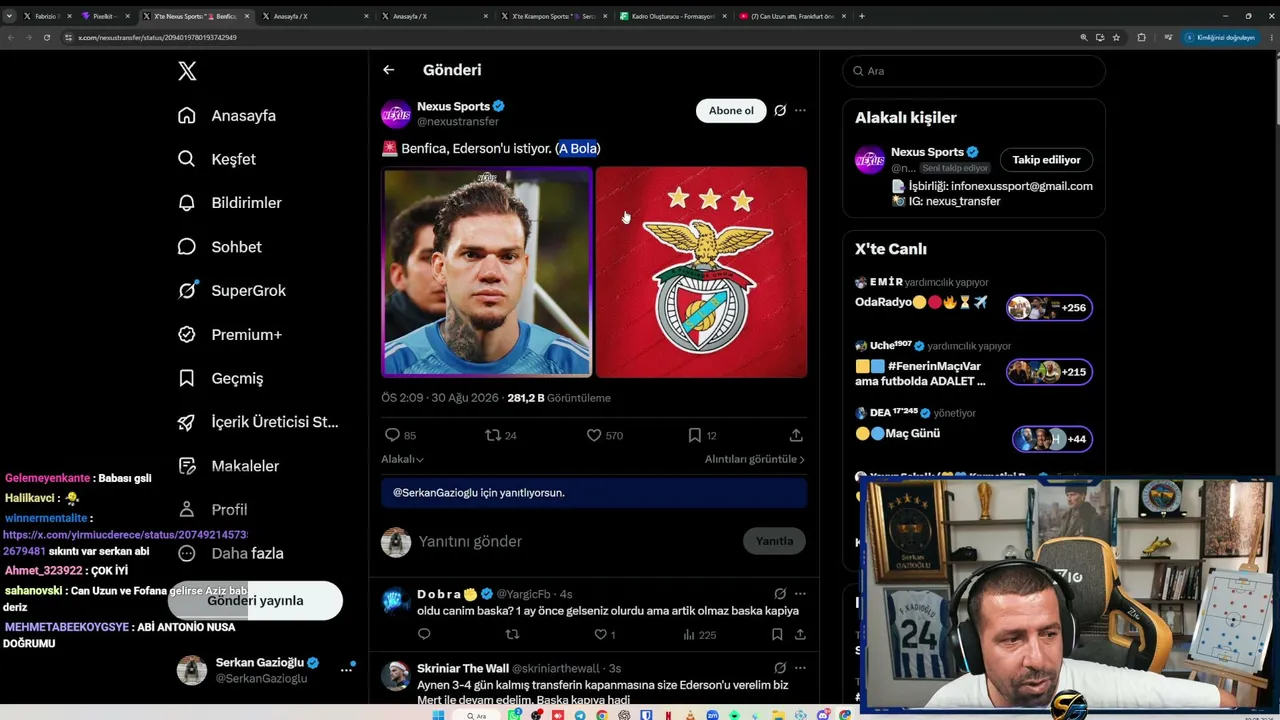Viewport: 1280px width, 720px height.
Task: Subscribe with the Abone ol button
Action: click(731, 111)
